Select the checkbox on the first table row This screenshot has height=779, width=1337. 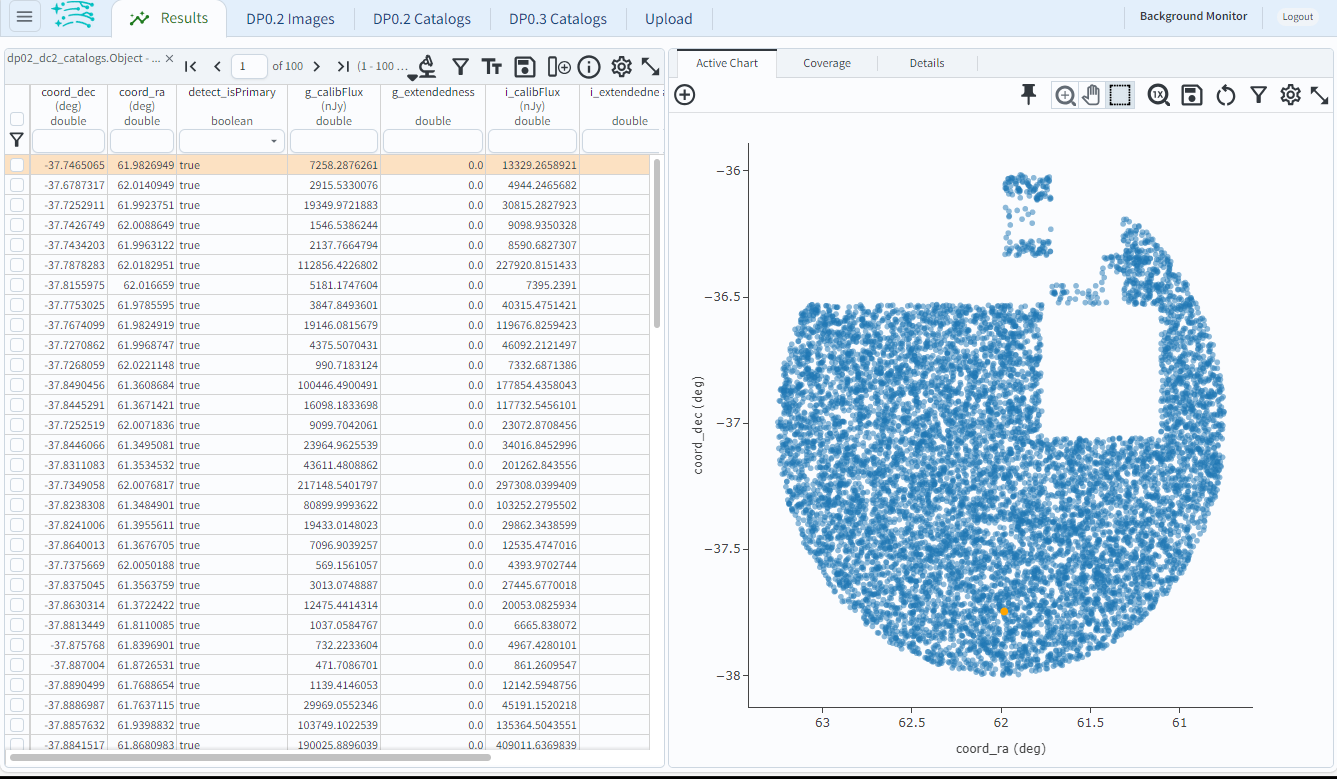coord(16,164)
